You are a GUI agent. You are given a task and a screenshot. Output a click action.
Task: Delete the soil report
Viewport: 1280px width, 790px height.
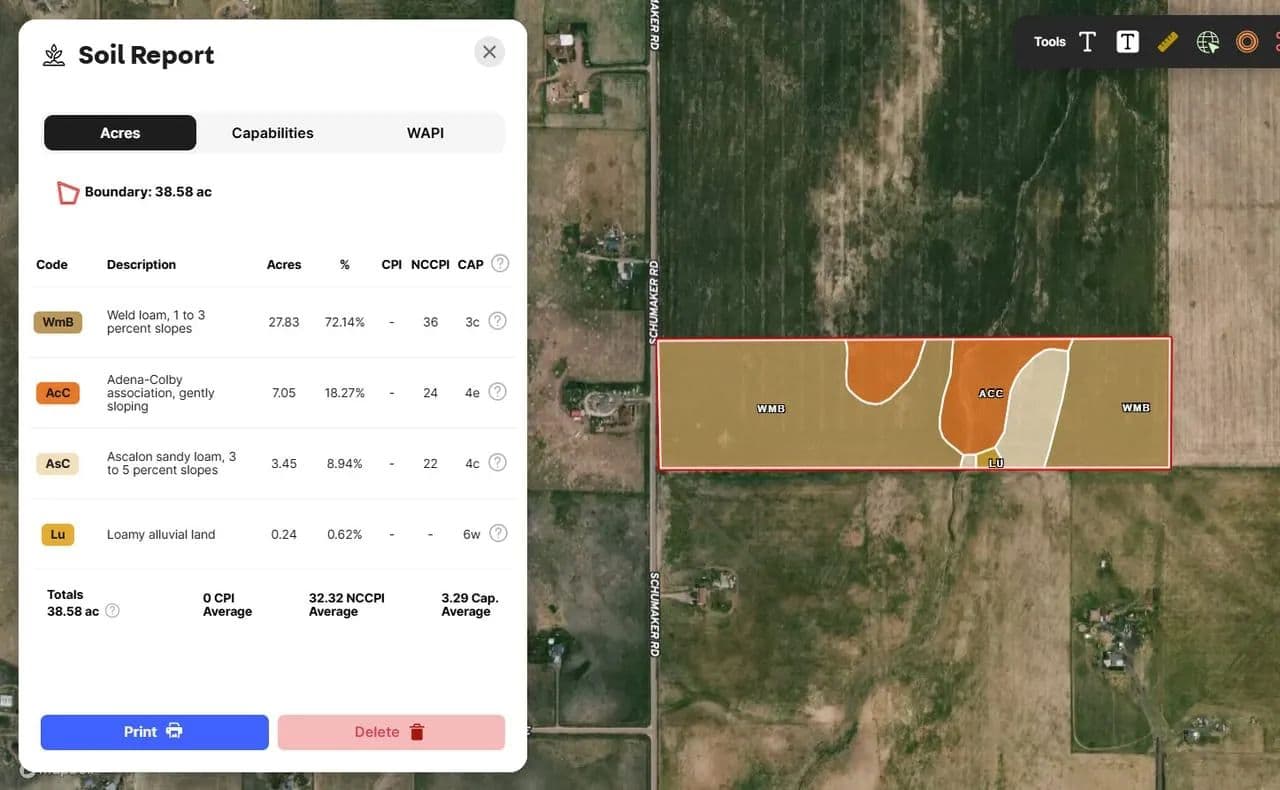(x=390, y=732)
